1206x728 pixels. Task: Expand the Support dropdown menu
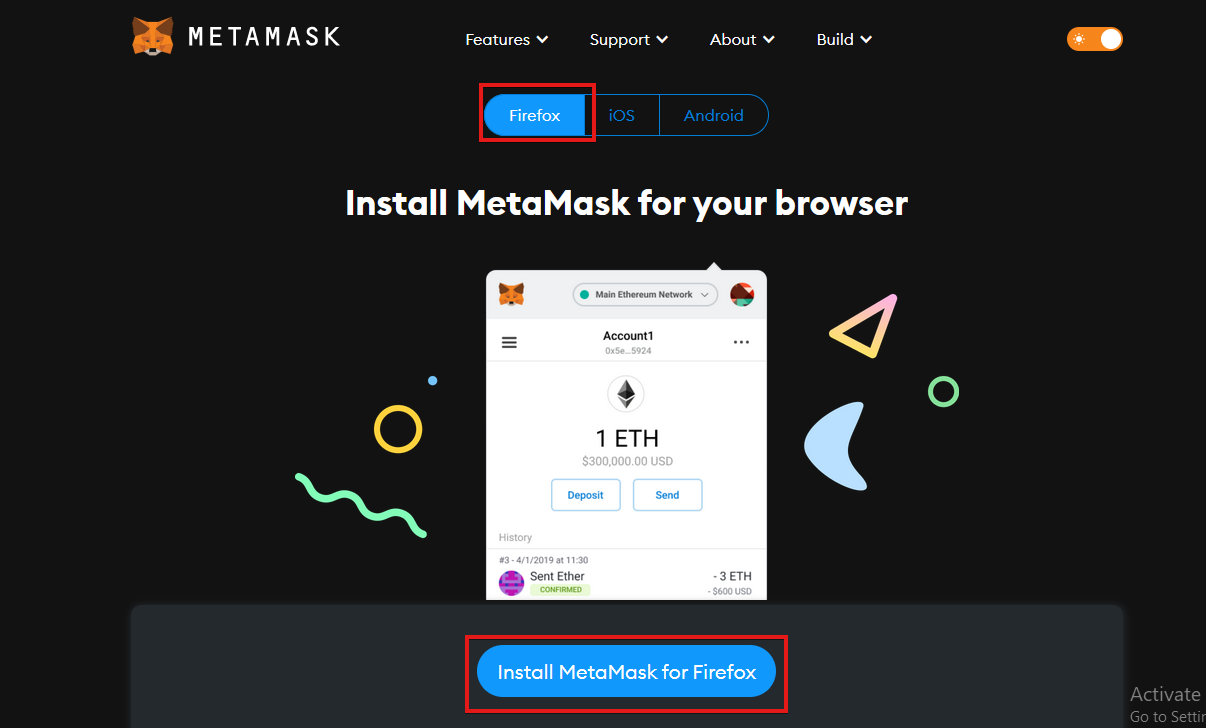[x=629, y=40]
